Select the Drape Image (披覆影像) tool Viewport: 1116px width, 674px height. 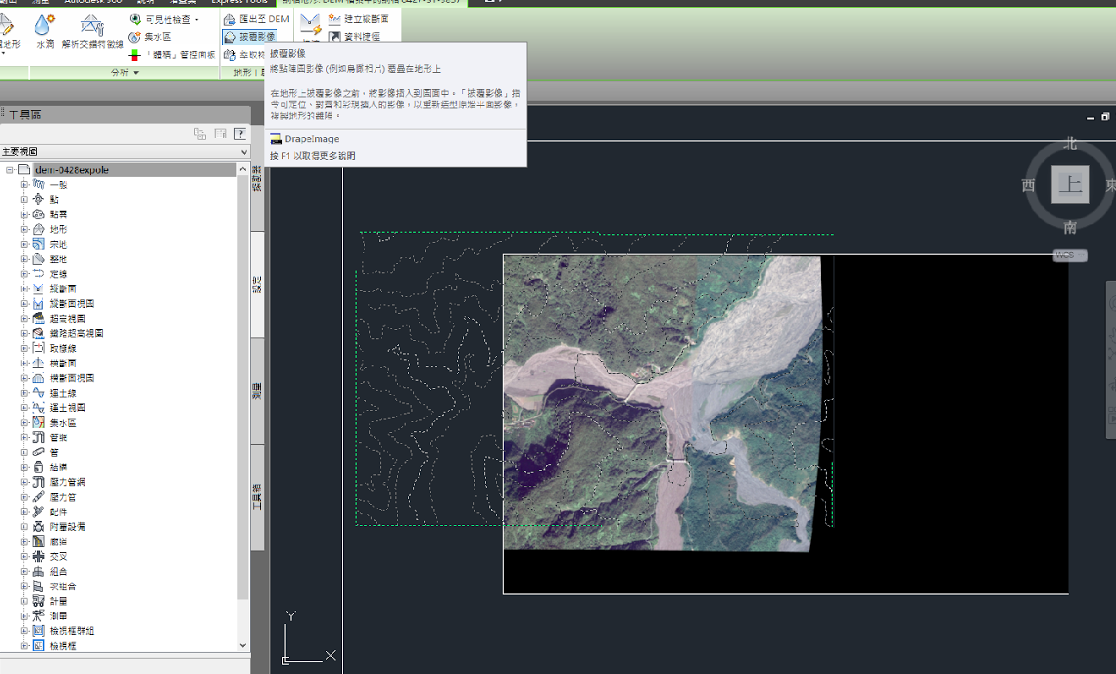pos(249,36)
